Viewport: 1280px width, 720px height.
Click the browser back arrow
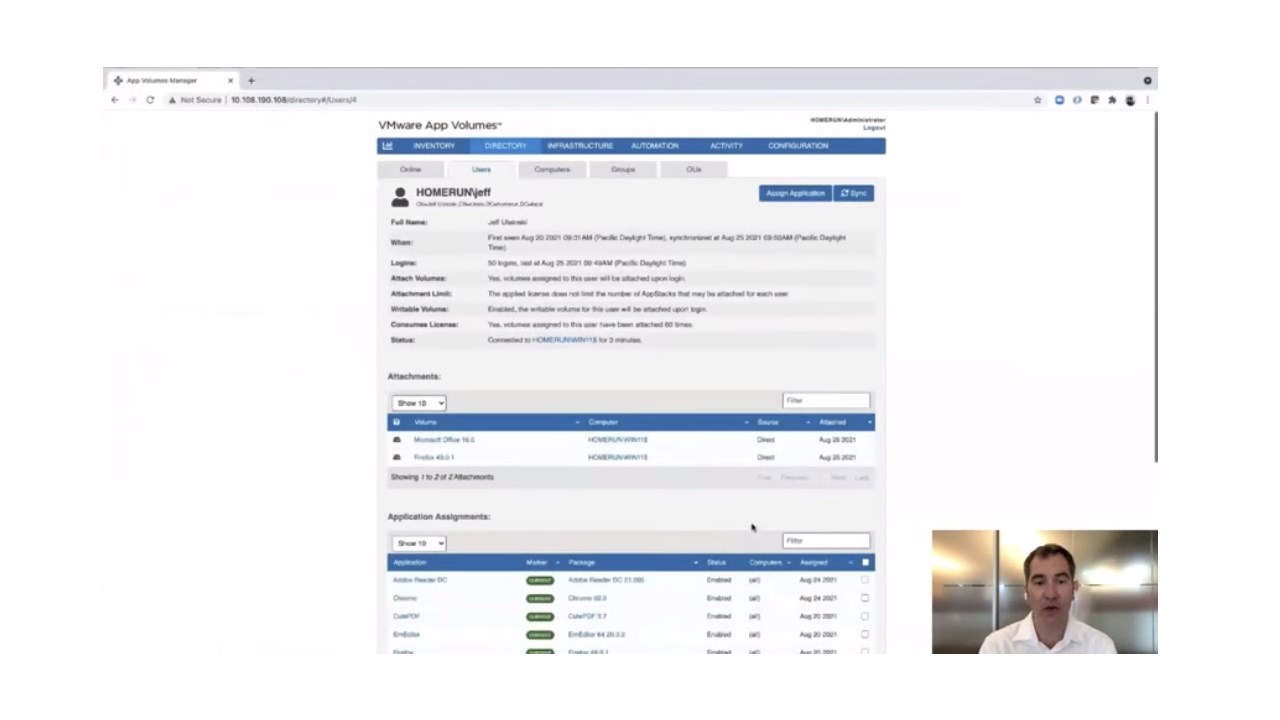[x=114, y=100]
